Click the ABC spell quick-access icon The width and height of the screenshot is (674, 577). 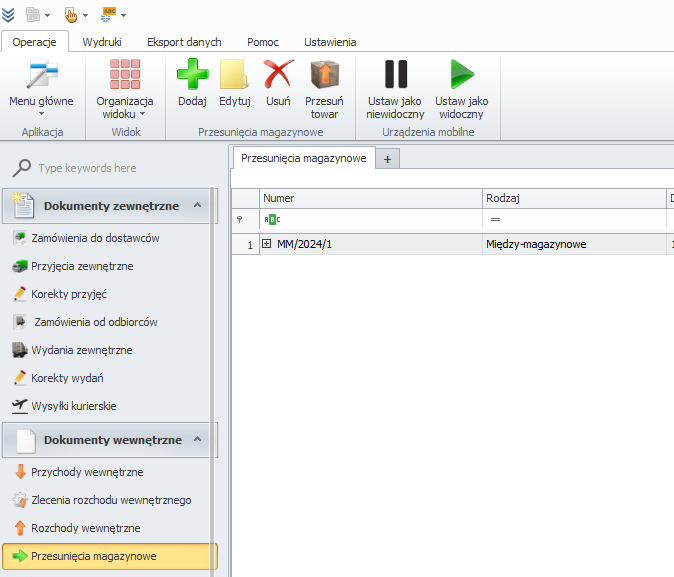(108, 15)
